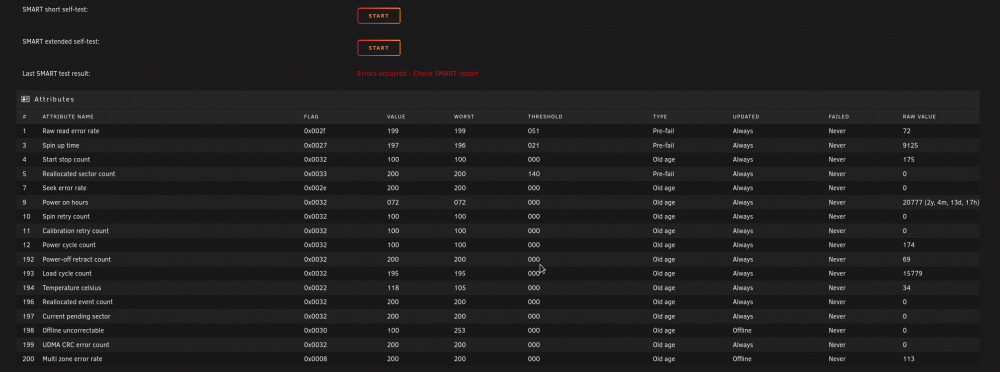The image size is (1000, 372).
Task: Select the VALUE column header
Action: (x=396, y=117)
